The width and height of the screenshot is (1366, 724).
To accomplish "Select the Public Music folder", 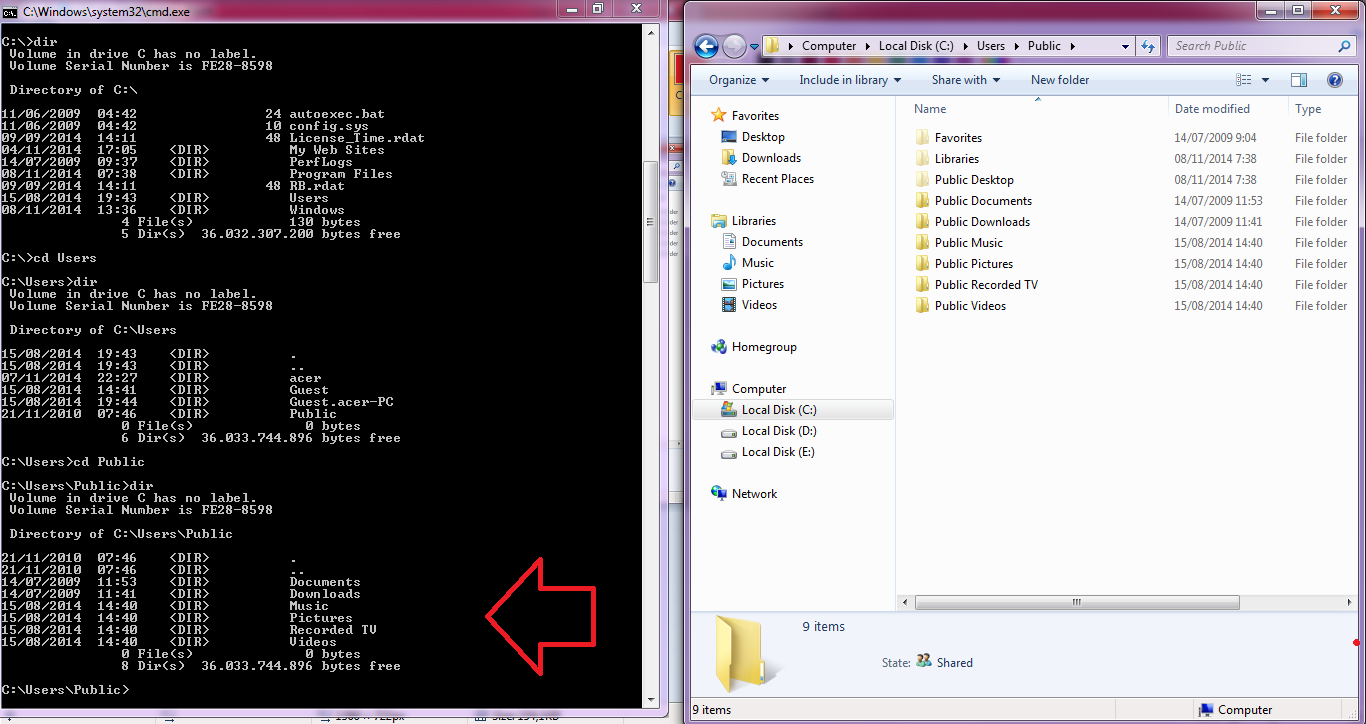I will pyautogui.click(x=968, y=243).
